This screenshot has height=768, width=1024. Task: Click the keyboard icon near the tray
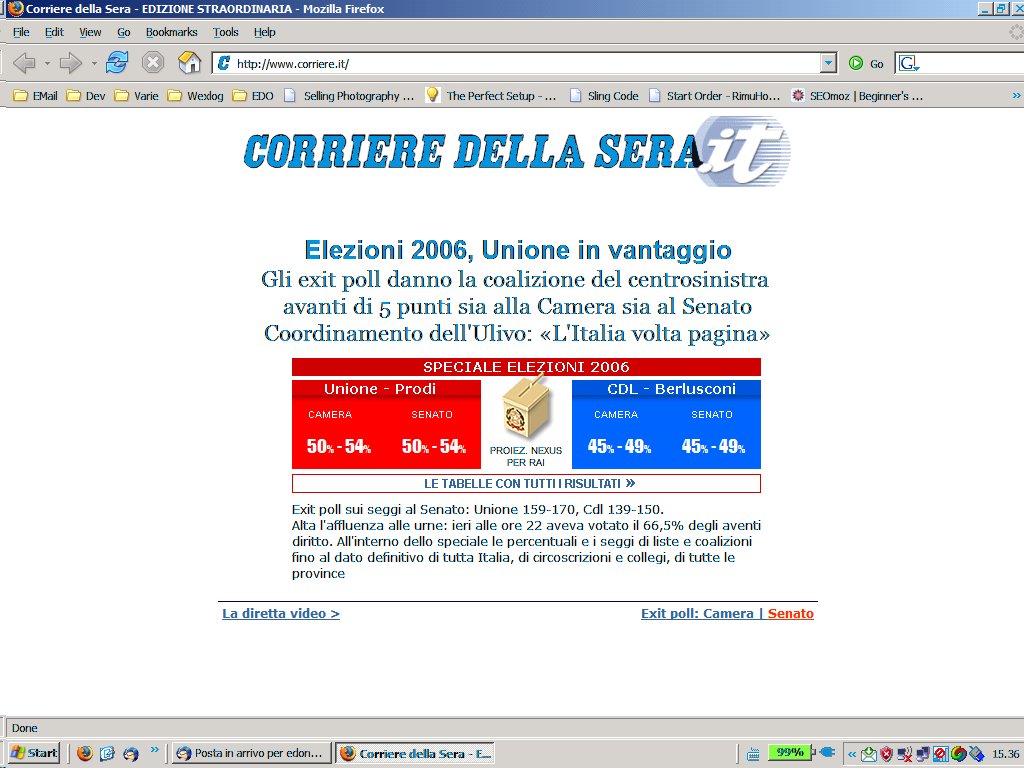pos(752,754)
